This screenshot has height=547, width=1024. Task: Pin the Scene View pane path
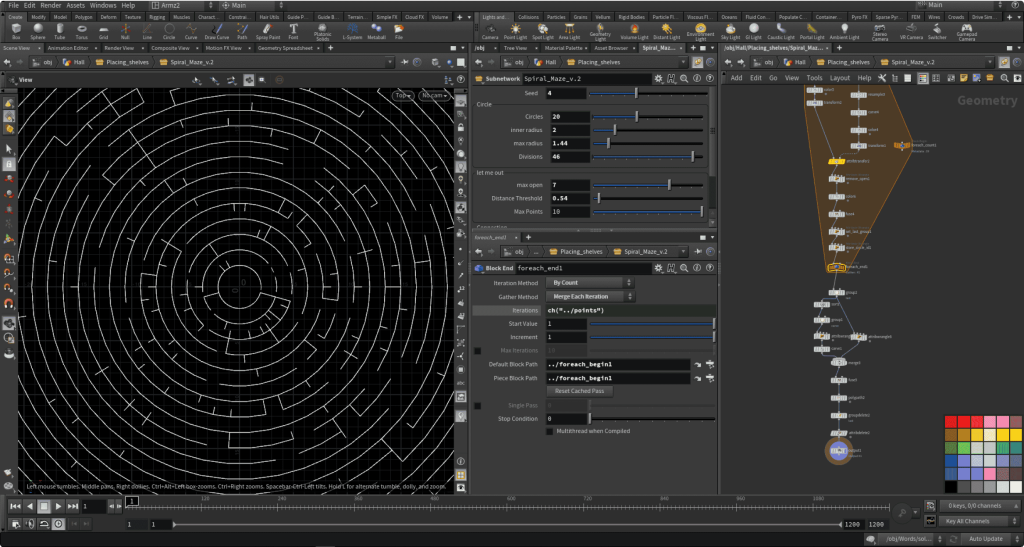[405, 62]
